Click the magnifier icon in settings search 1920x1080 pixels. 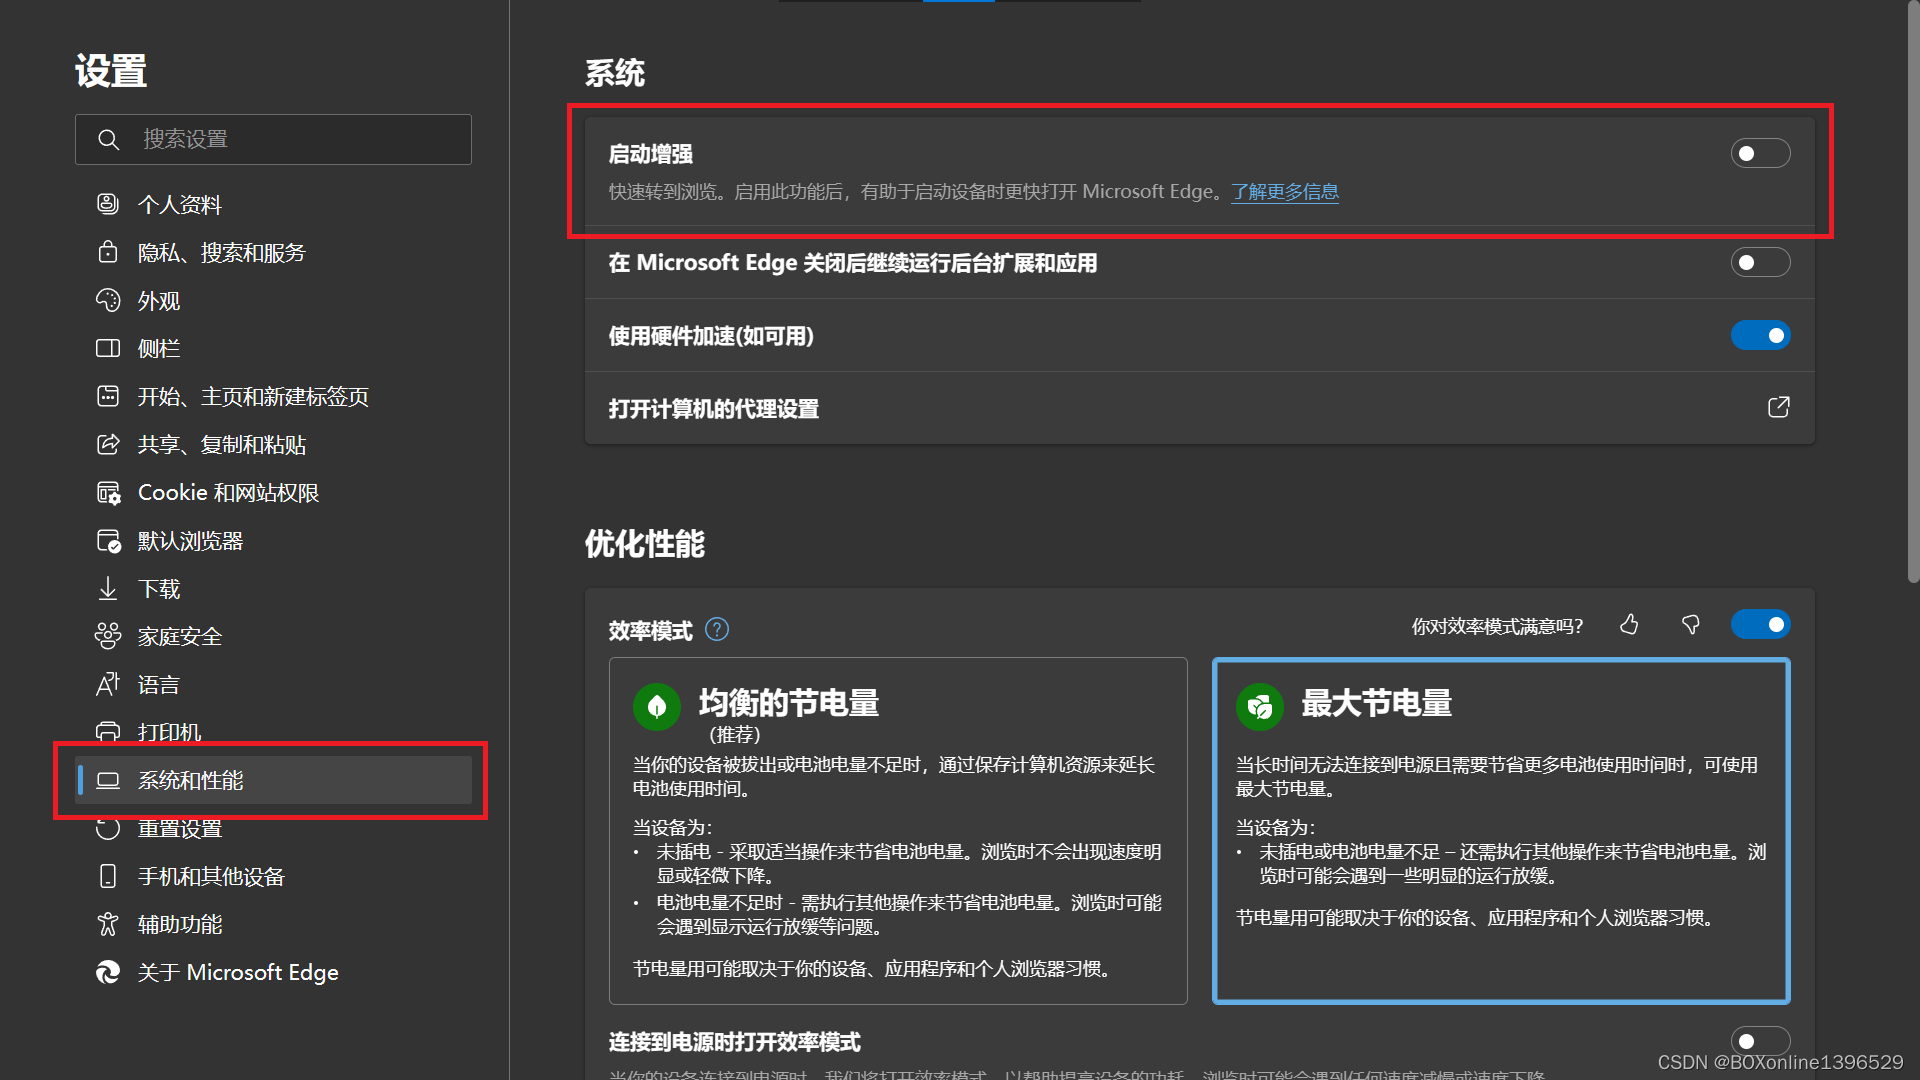(x=108, y=139)
